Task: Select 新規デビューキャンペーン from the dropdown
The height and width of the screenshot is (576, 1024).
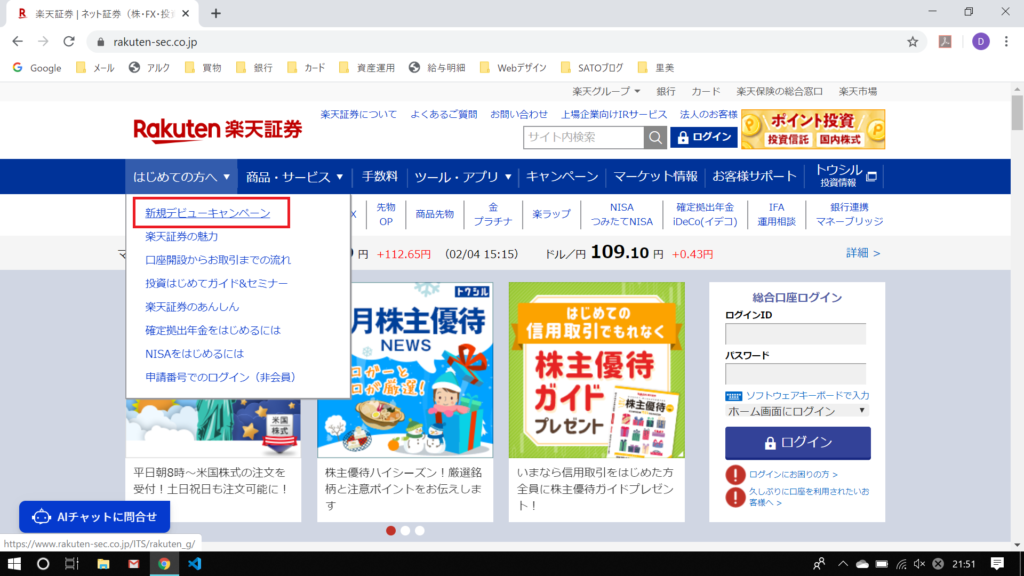Action: (x=208, y=213)
